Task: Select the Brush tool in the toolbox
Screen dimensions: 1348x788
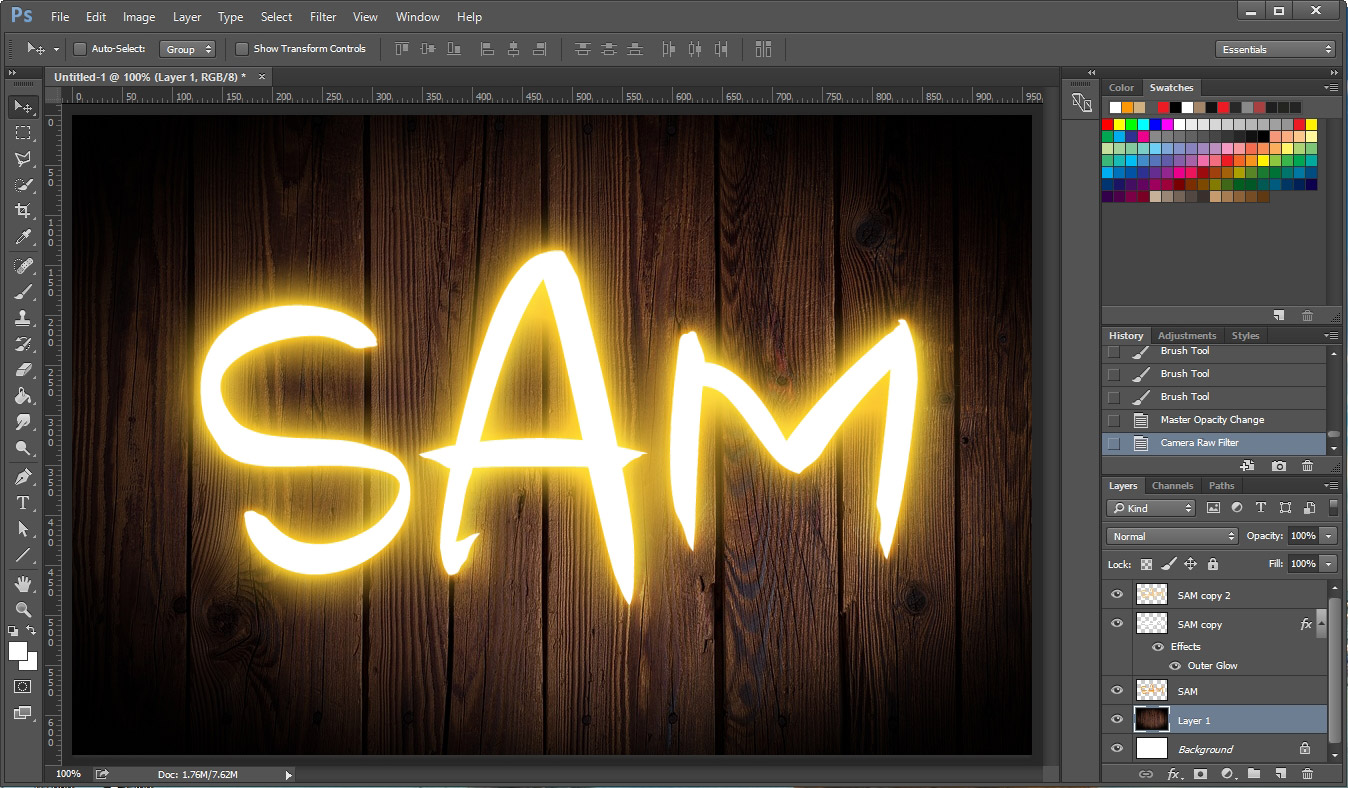Action: (x=23, y=292)
